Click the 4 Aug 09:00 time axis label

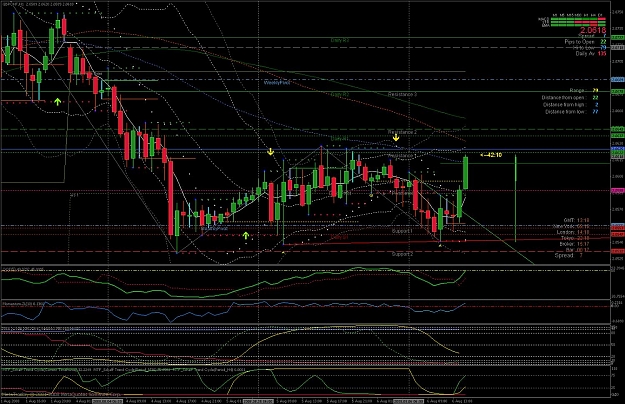(x=137, y=401)
